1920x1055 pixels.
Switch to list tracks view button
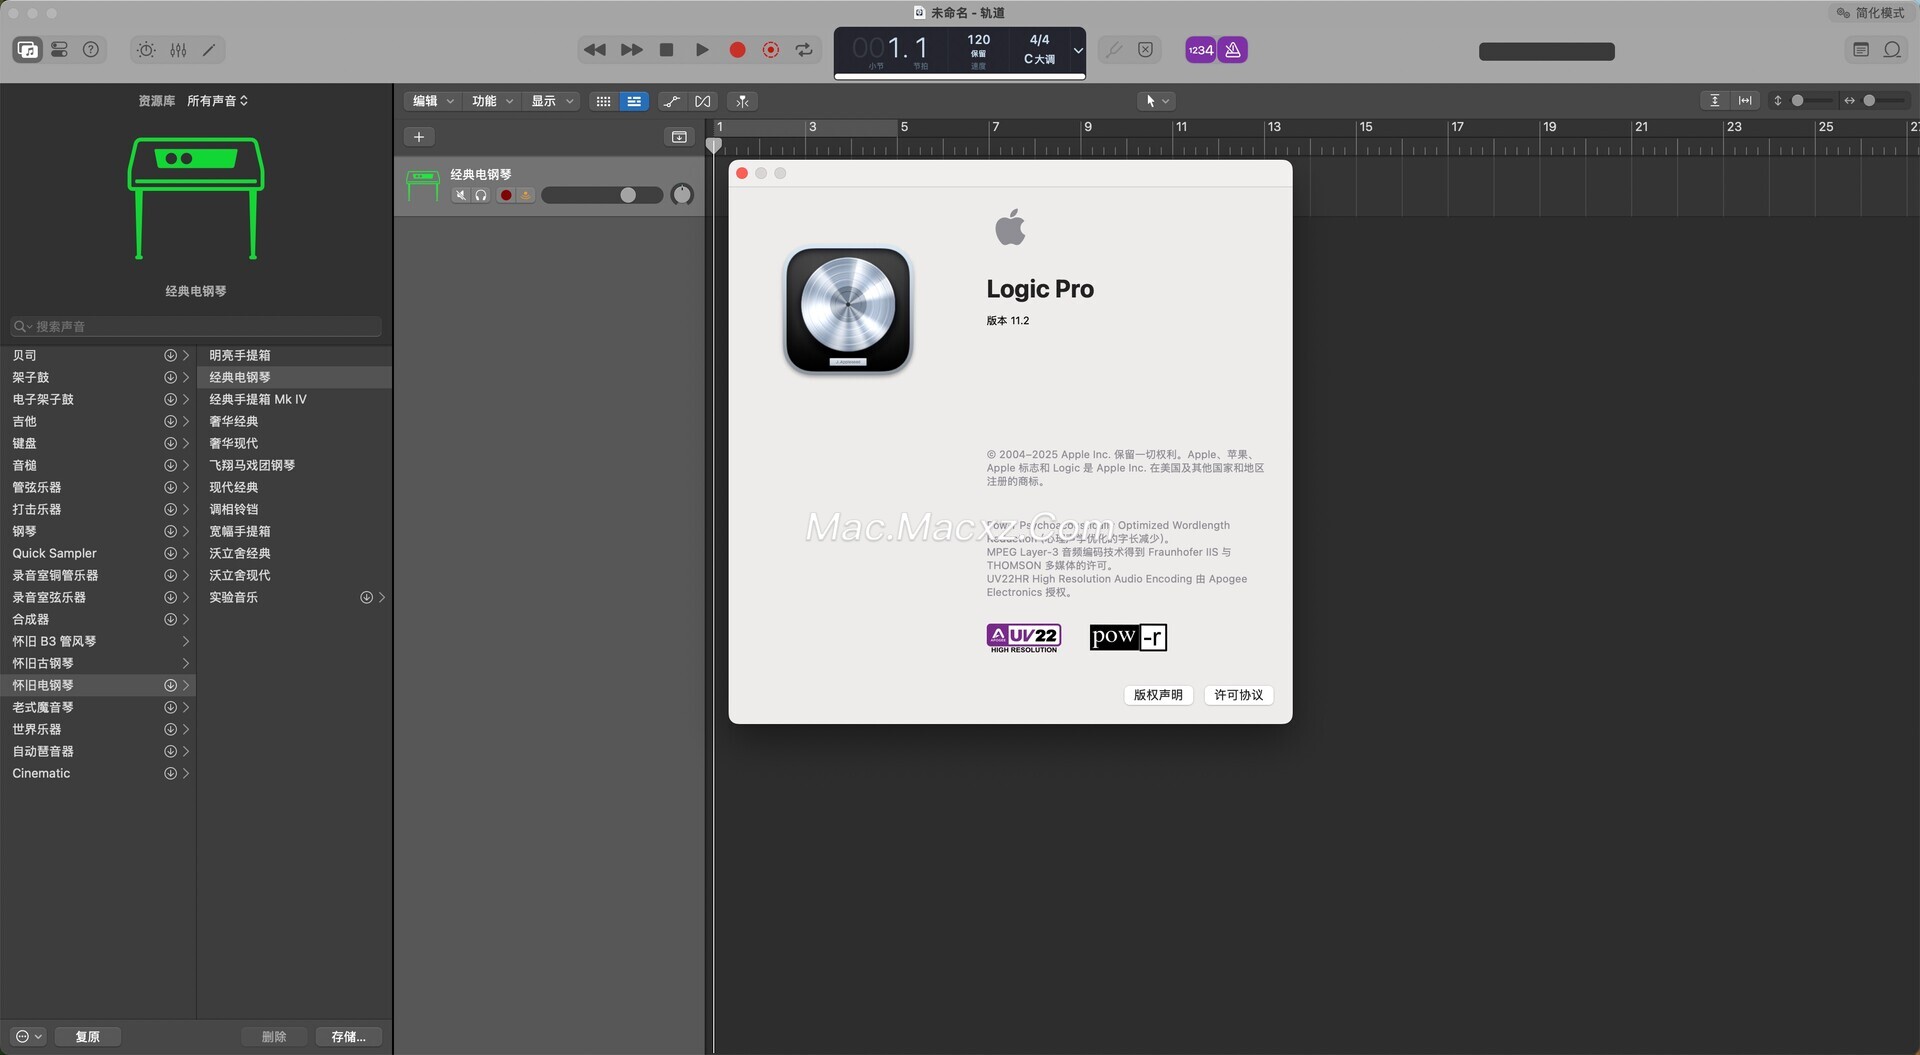coord(634,101)
